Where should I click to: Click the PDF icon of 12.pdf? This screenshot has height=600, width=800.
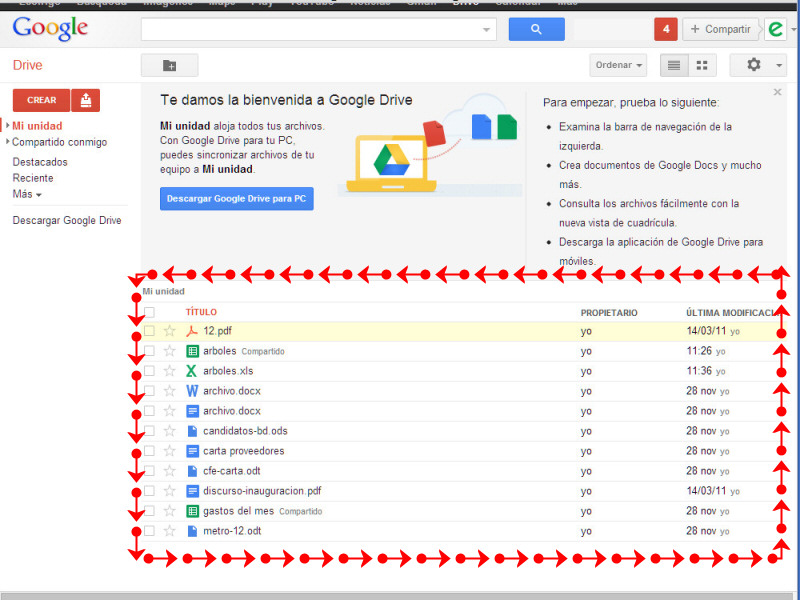[x=192, y=331]
